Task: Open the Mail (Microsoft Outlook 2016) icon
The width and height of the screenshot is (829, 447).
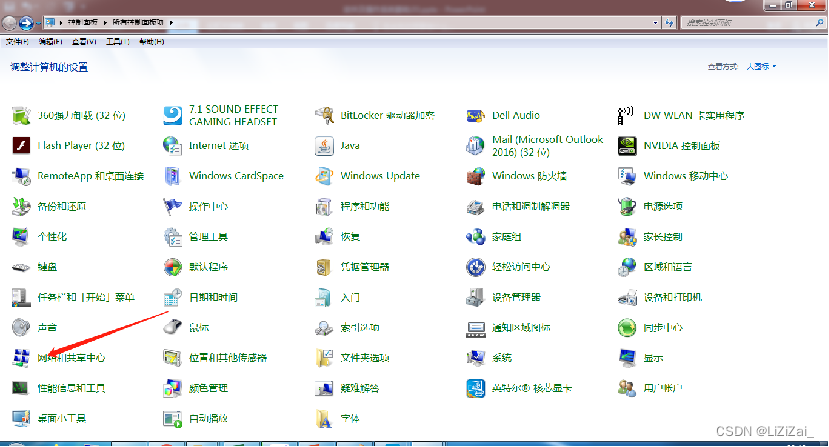Action: pyautogui.click(x=475, y=145)
